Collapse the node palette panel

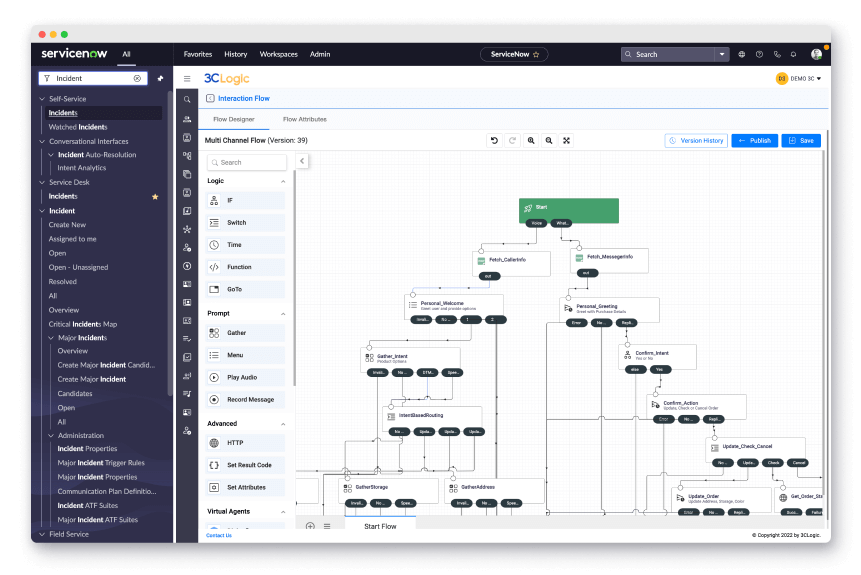302,161
